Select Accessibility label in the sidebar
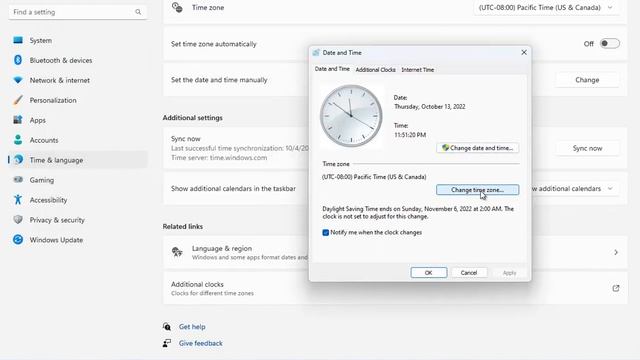 48,200
